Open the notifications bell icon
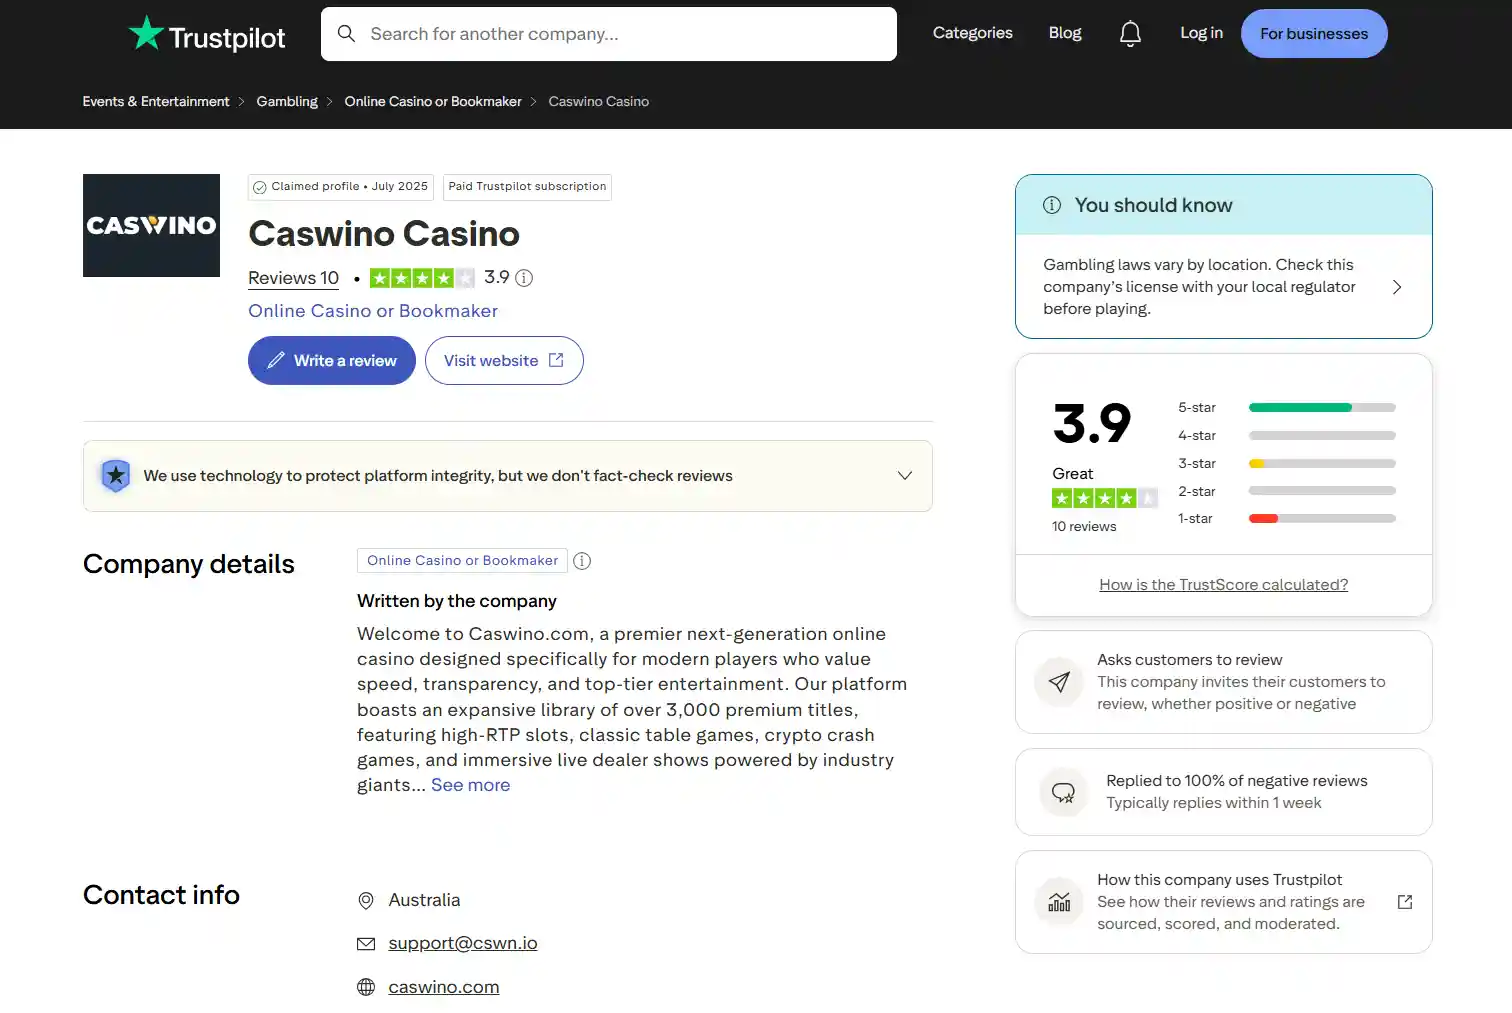Viewport: 1512px width, 1013px height. point(1130,34)
